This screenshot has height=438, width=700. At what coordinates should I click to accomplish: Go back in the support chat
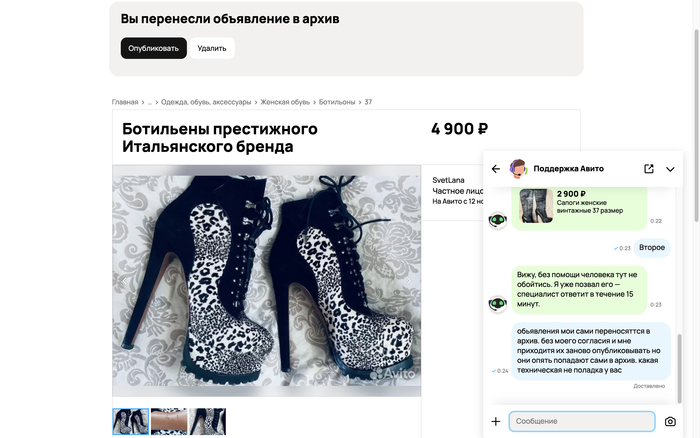(496, 169)
